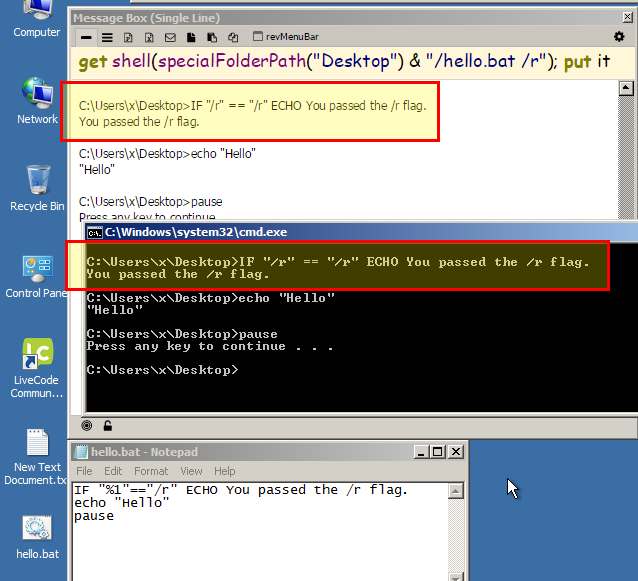Click the target icon at Message Box bottom
638x581 pixels.
[x=87, y=426]
